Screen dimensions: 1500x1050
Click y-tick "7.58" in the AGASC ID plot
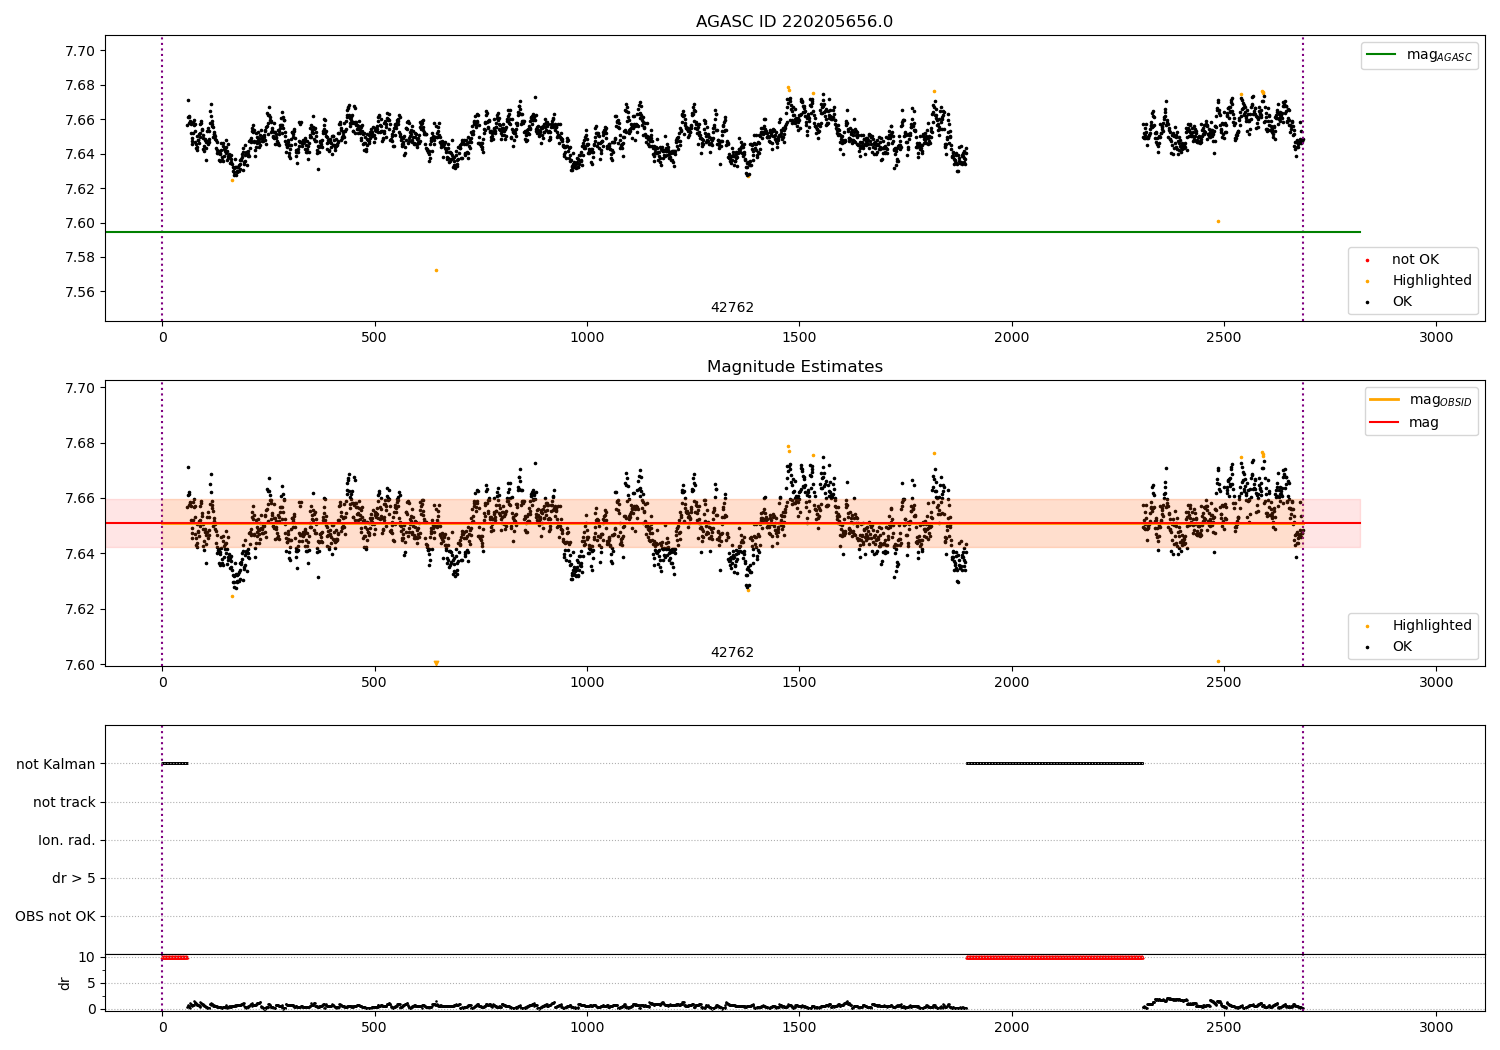tap(79, 258)
